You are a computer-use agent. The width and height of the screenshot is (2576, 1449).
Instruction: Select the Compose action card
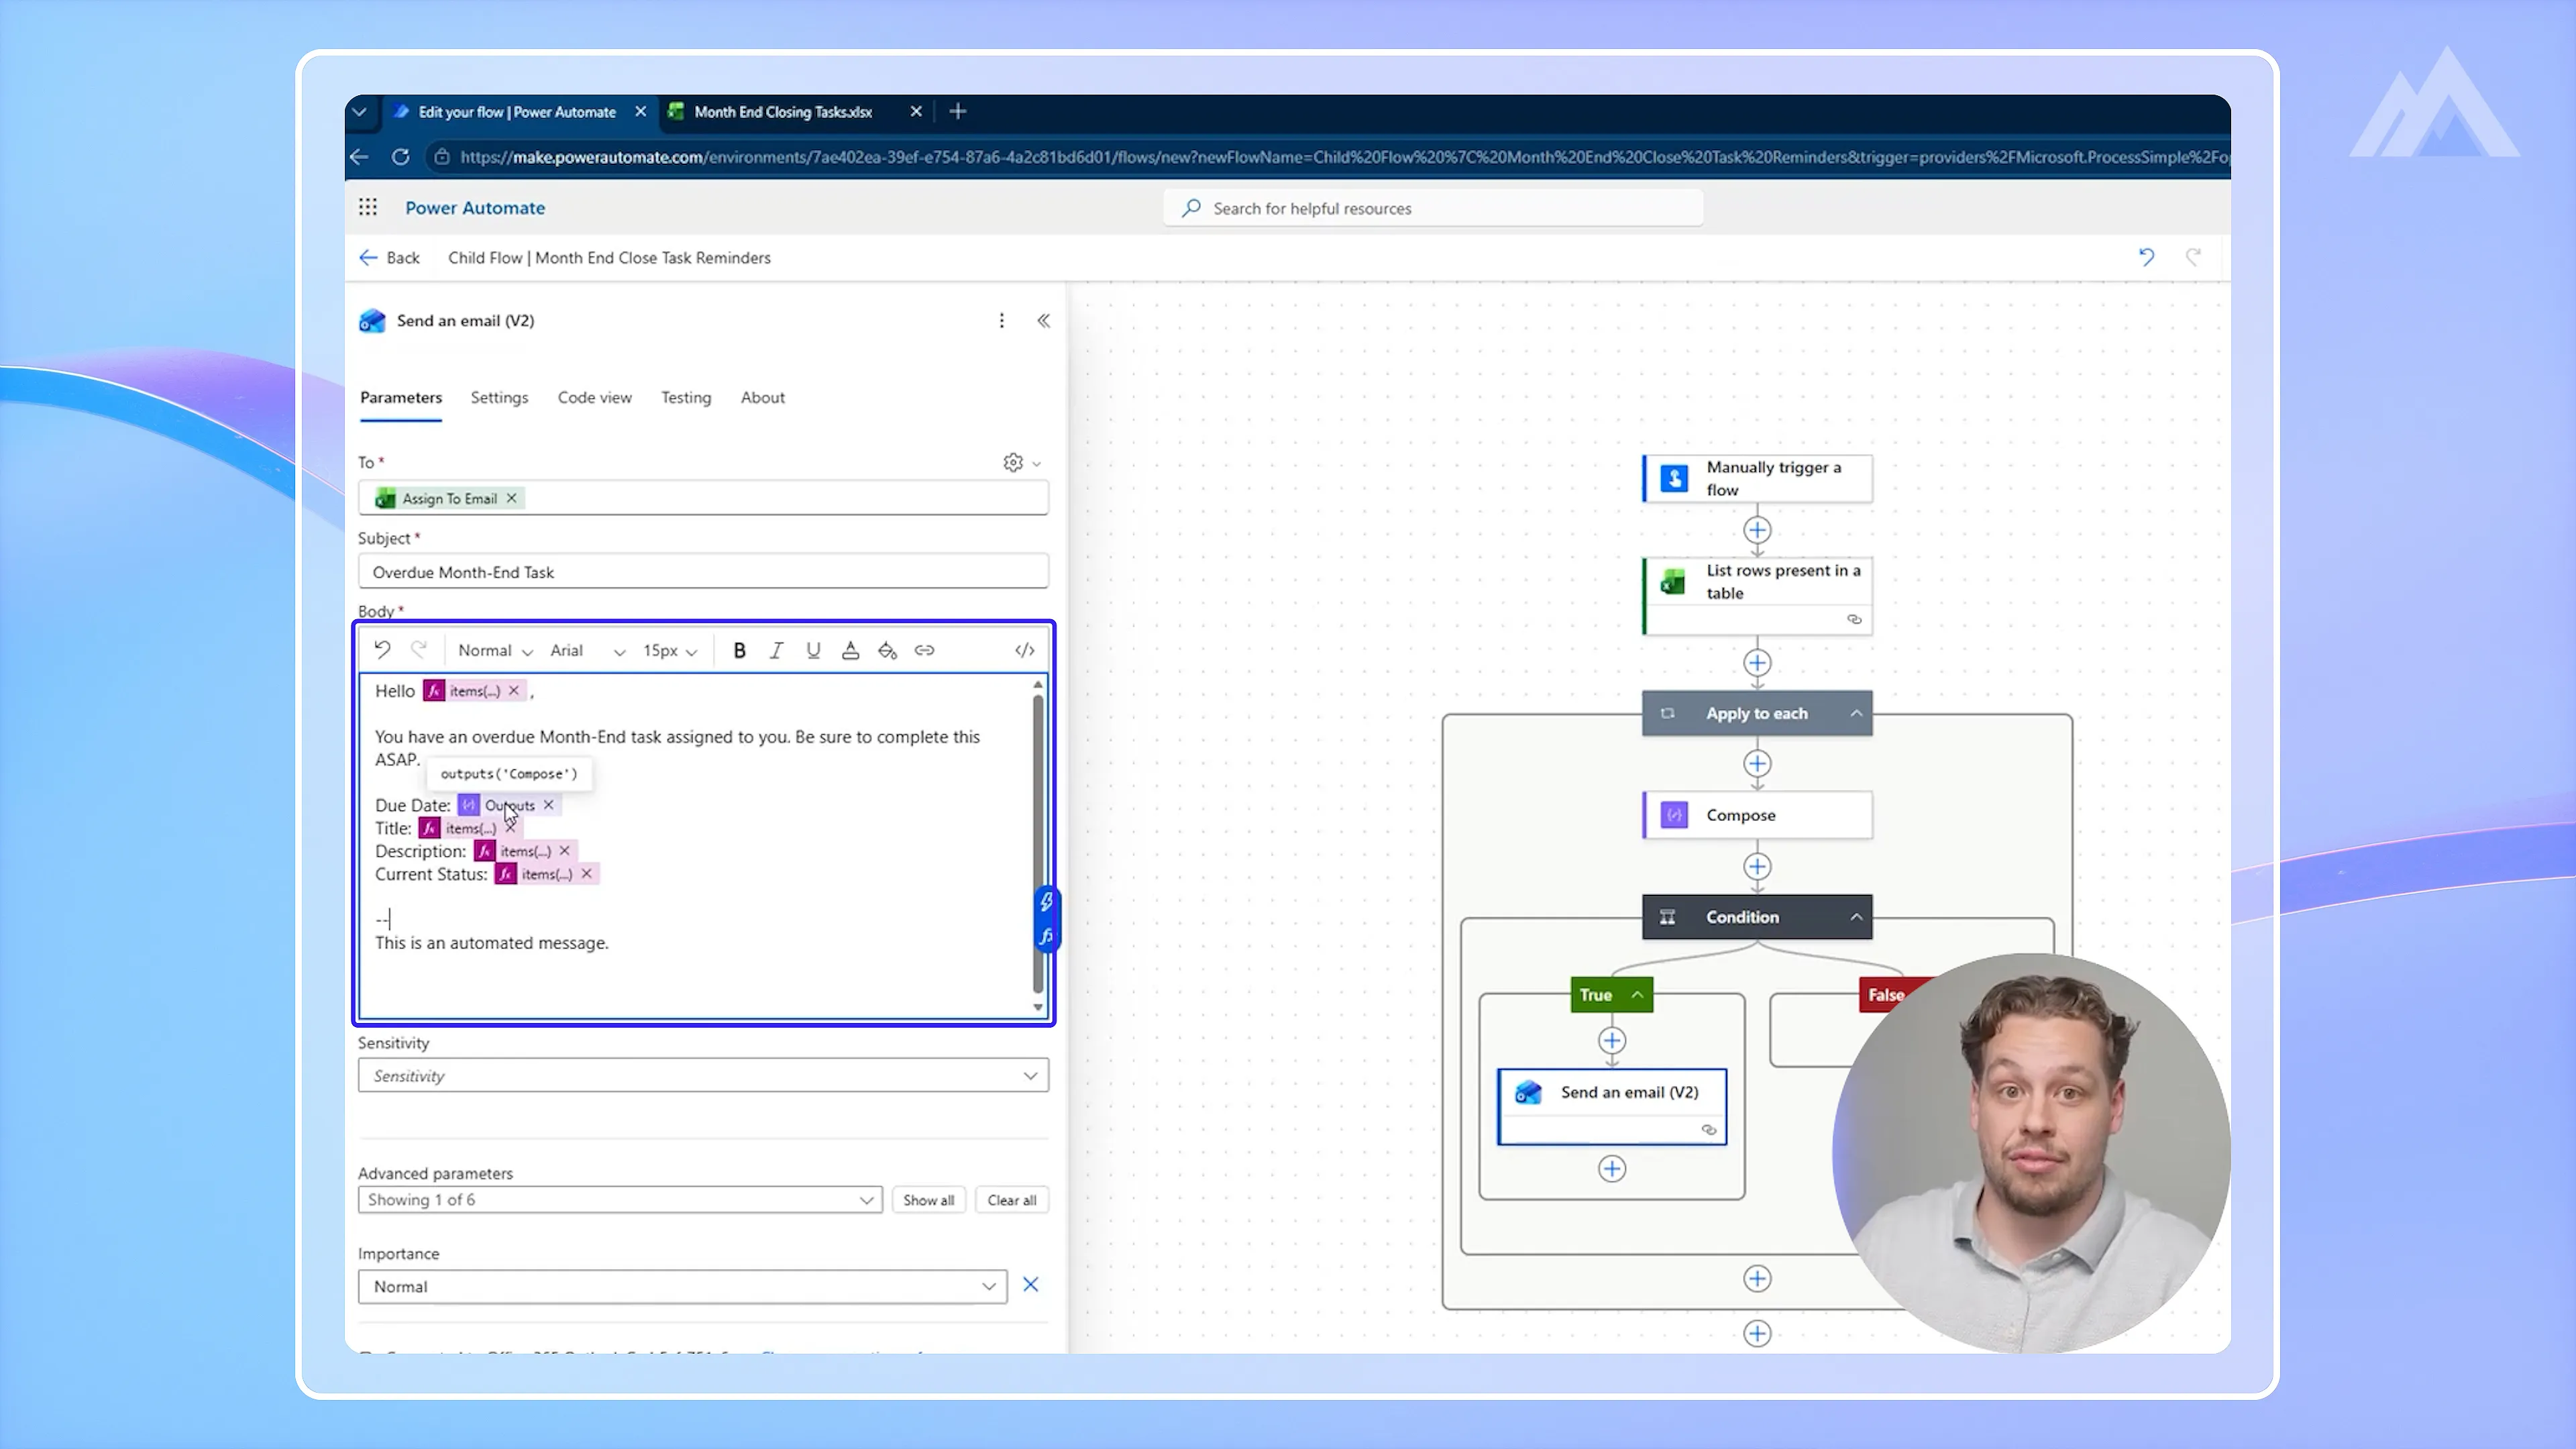point(1757,815)
